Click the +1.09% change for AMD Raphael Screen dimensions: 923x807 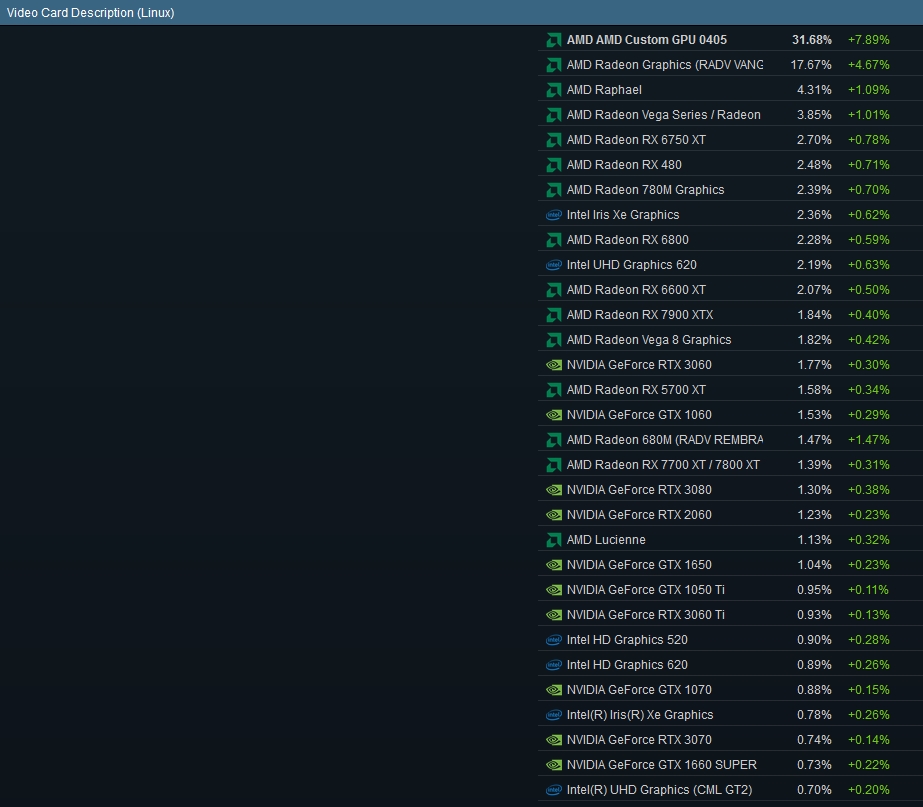tap(868, 90)
